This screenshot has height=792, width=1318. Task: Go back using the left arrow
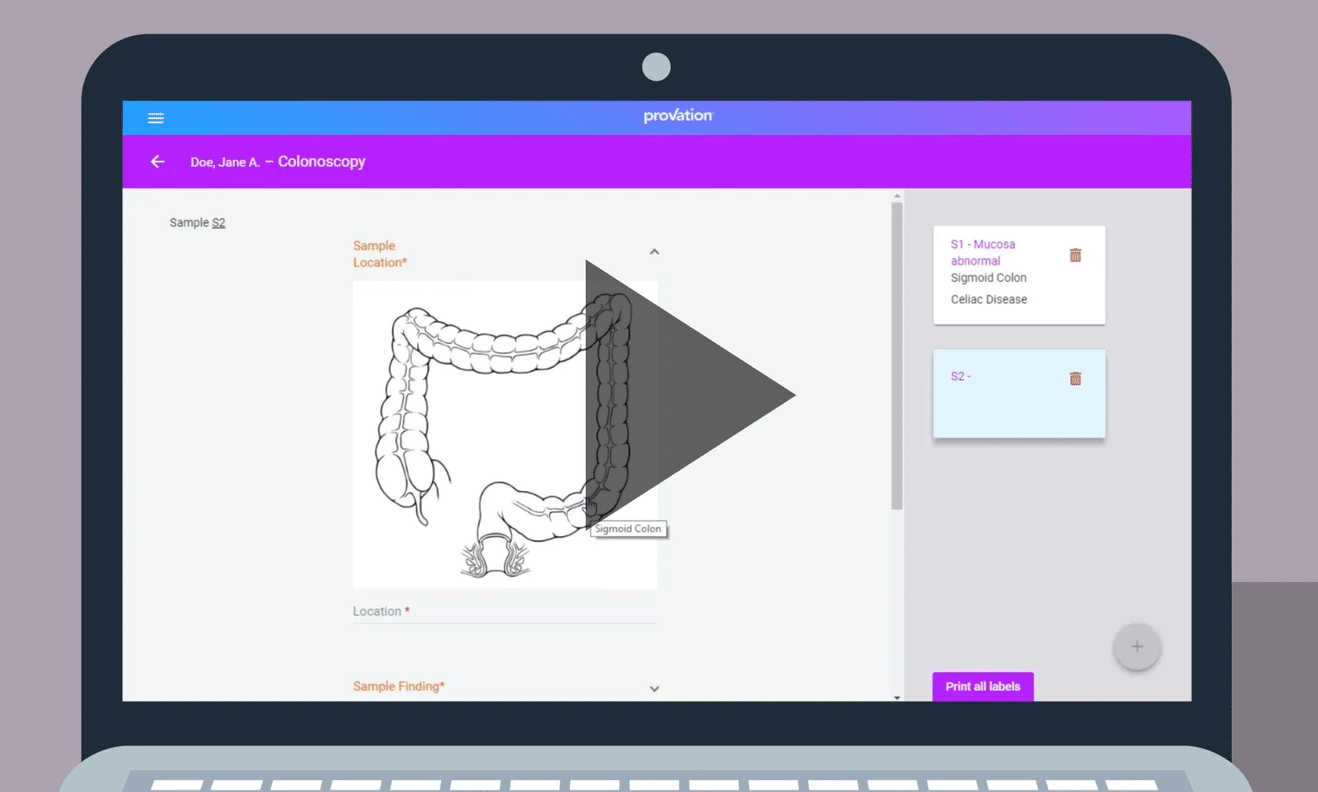[157, 162]
